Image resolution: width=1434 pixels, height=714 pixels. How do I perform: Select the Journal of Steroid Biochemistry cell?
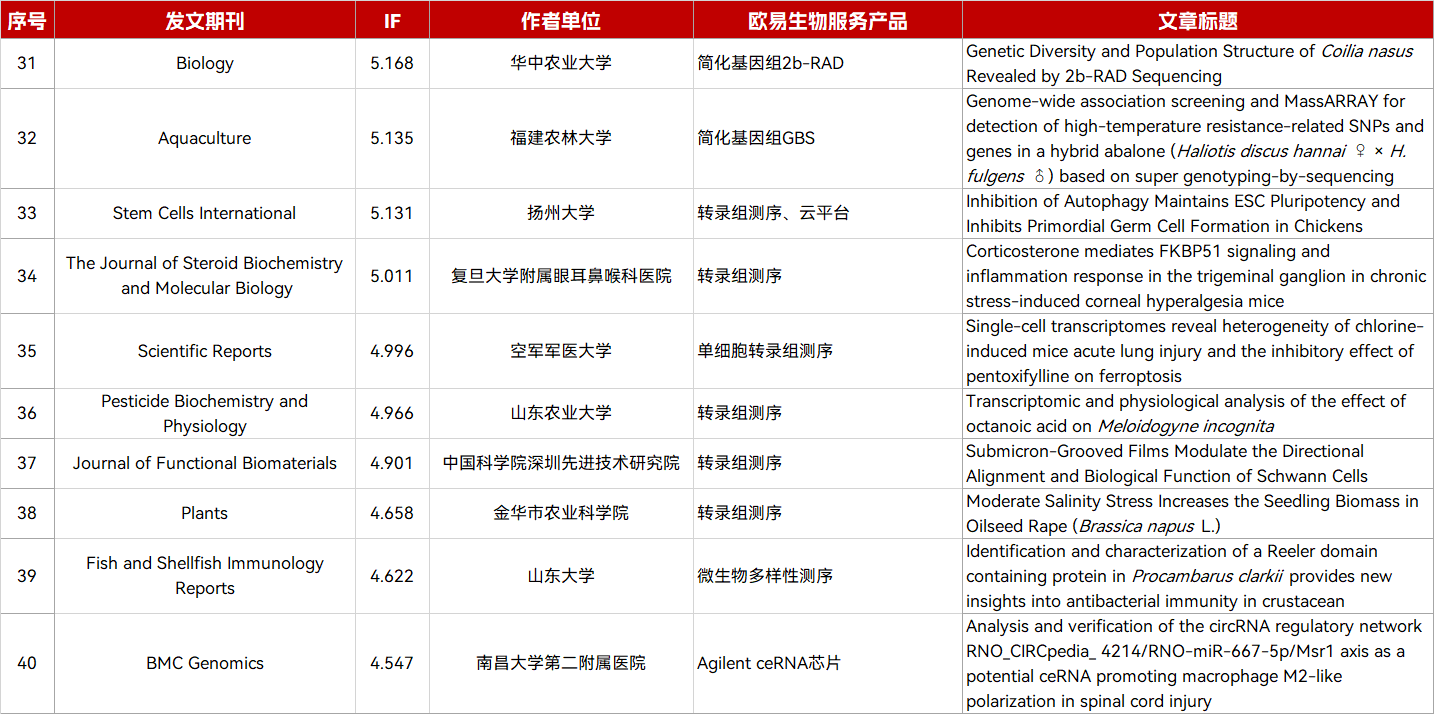(205, 276)
